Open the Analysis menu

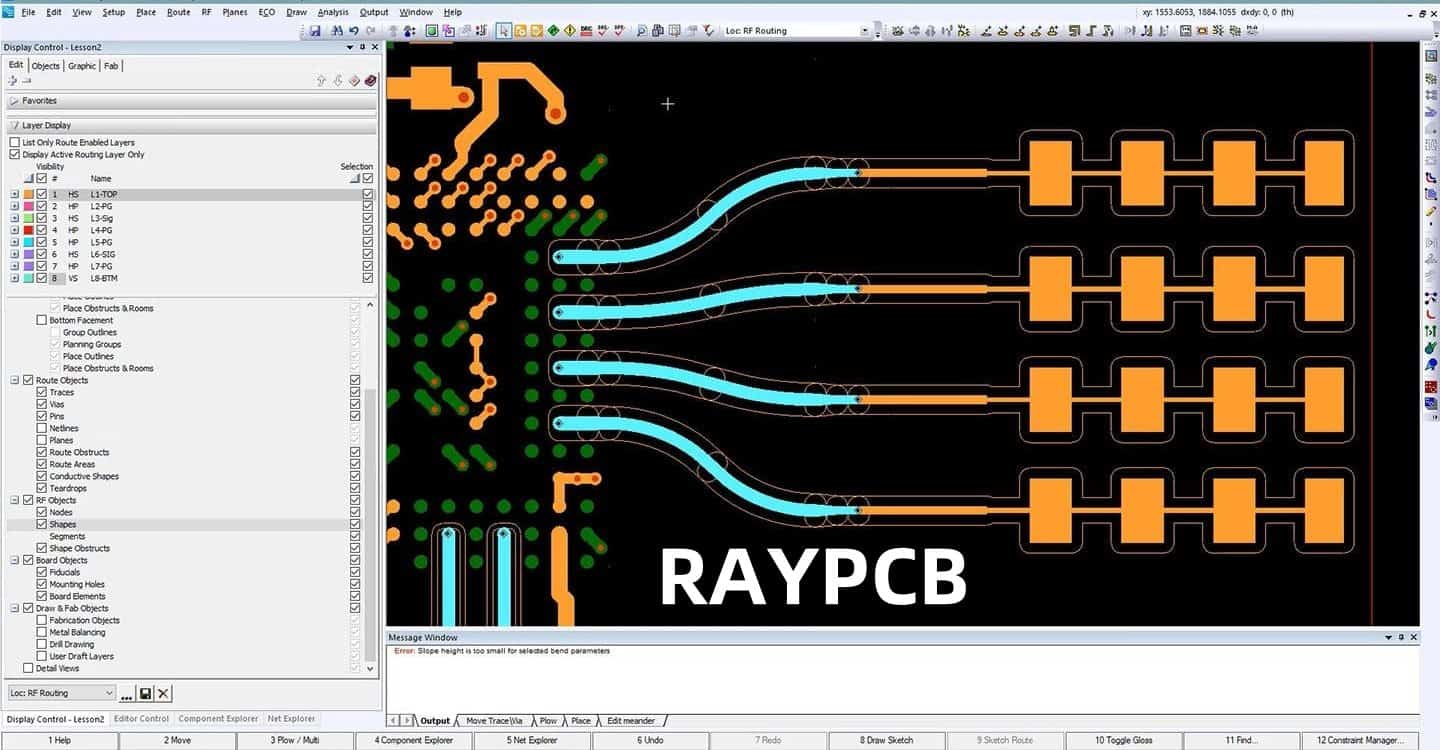333,12
